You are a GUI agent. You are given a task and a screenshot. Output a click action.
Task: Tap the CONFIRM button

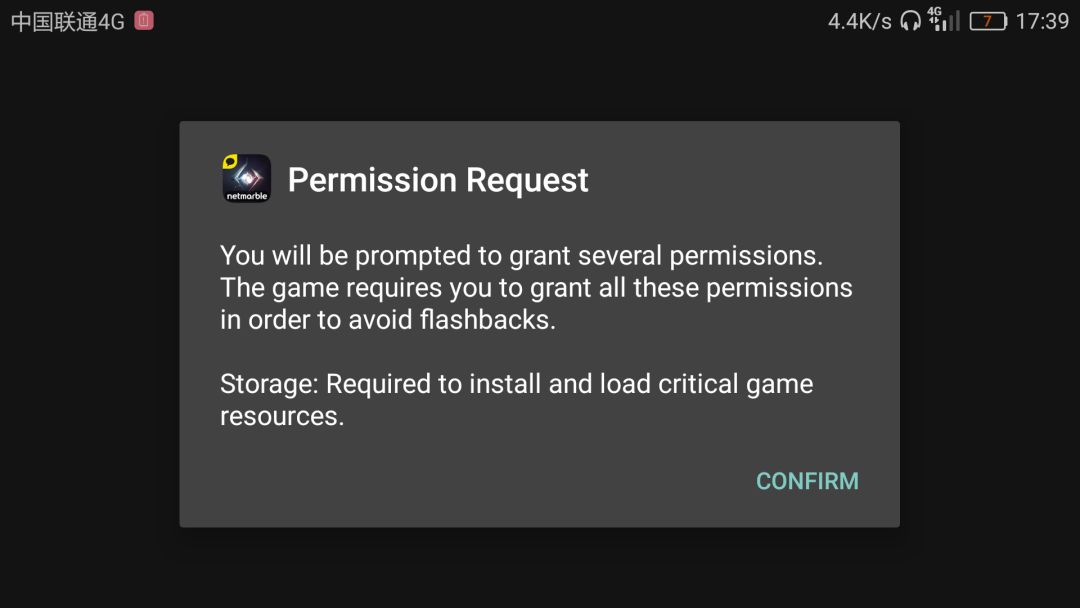point(807,481)
